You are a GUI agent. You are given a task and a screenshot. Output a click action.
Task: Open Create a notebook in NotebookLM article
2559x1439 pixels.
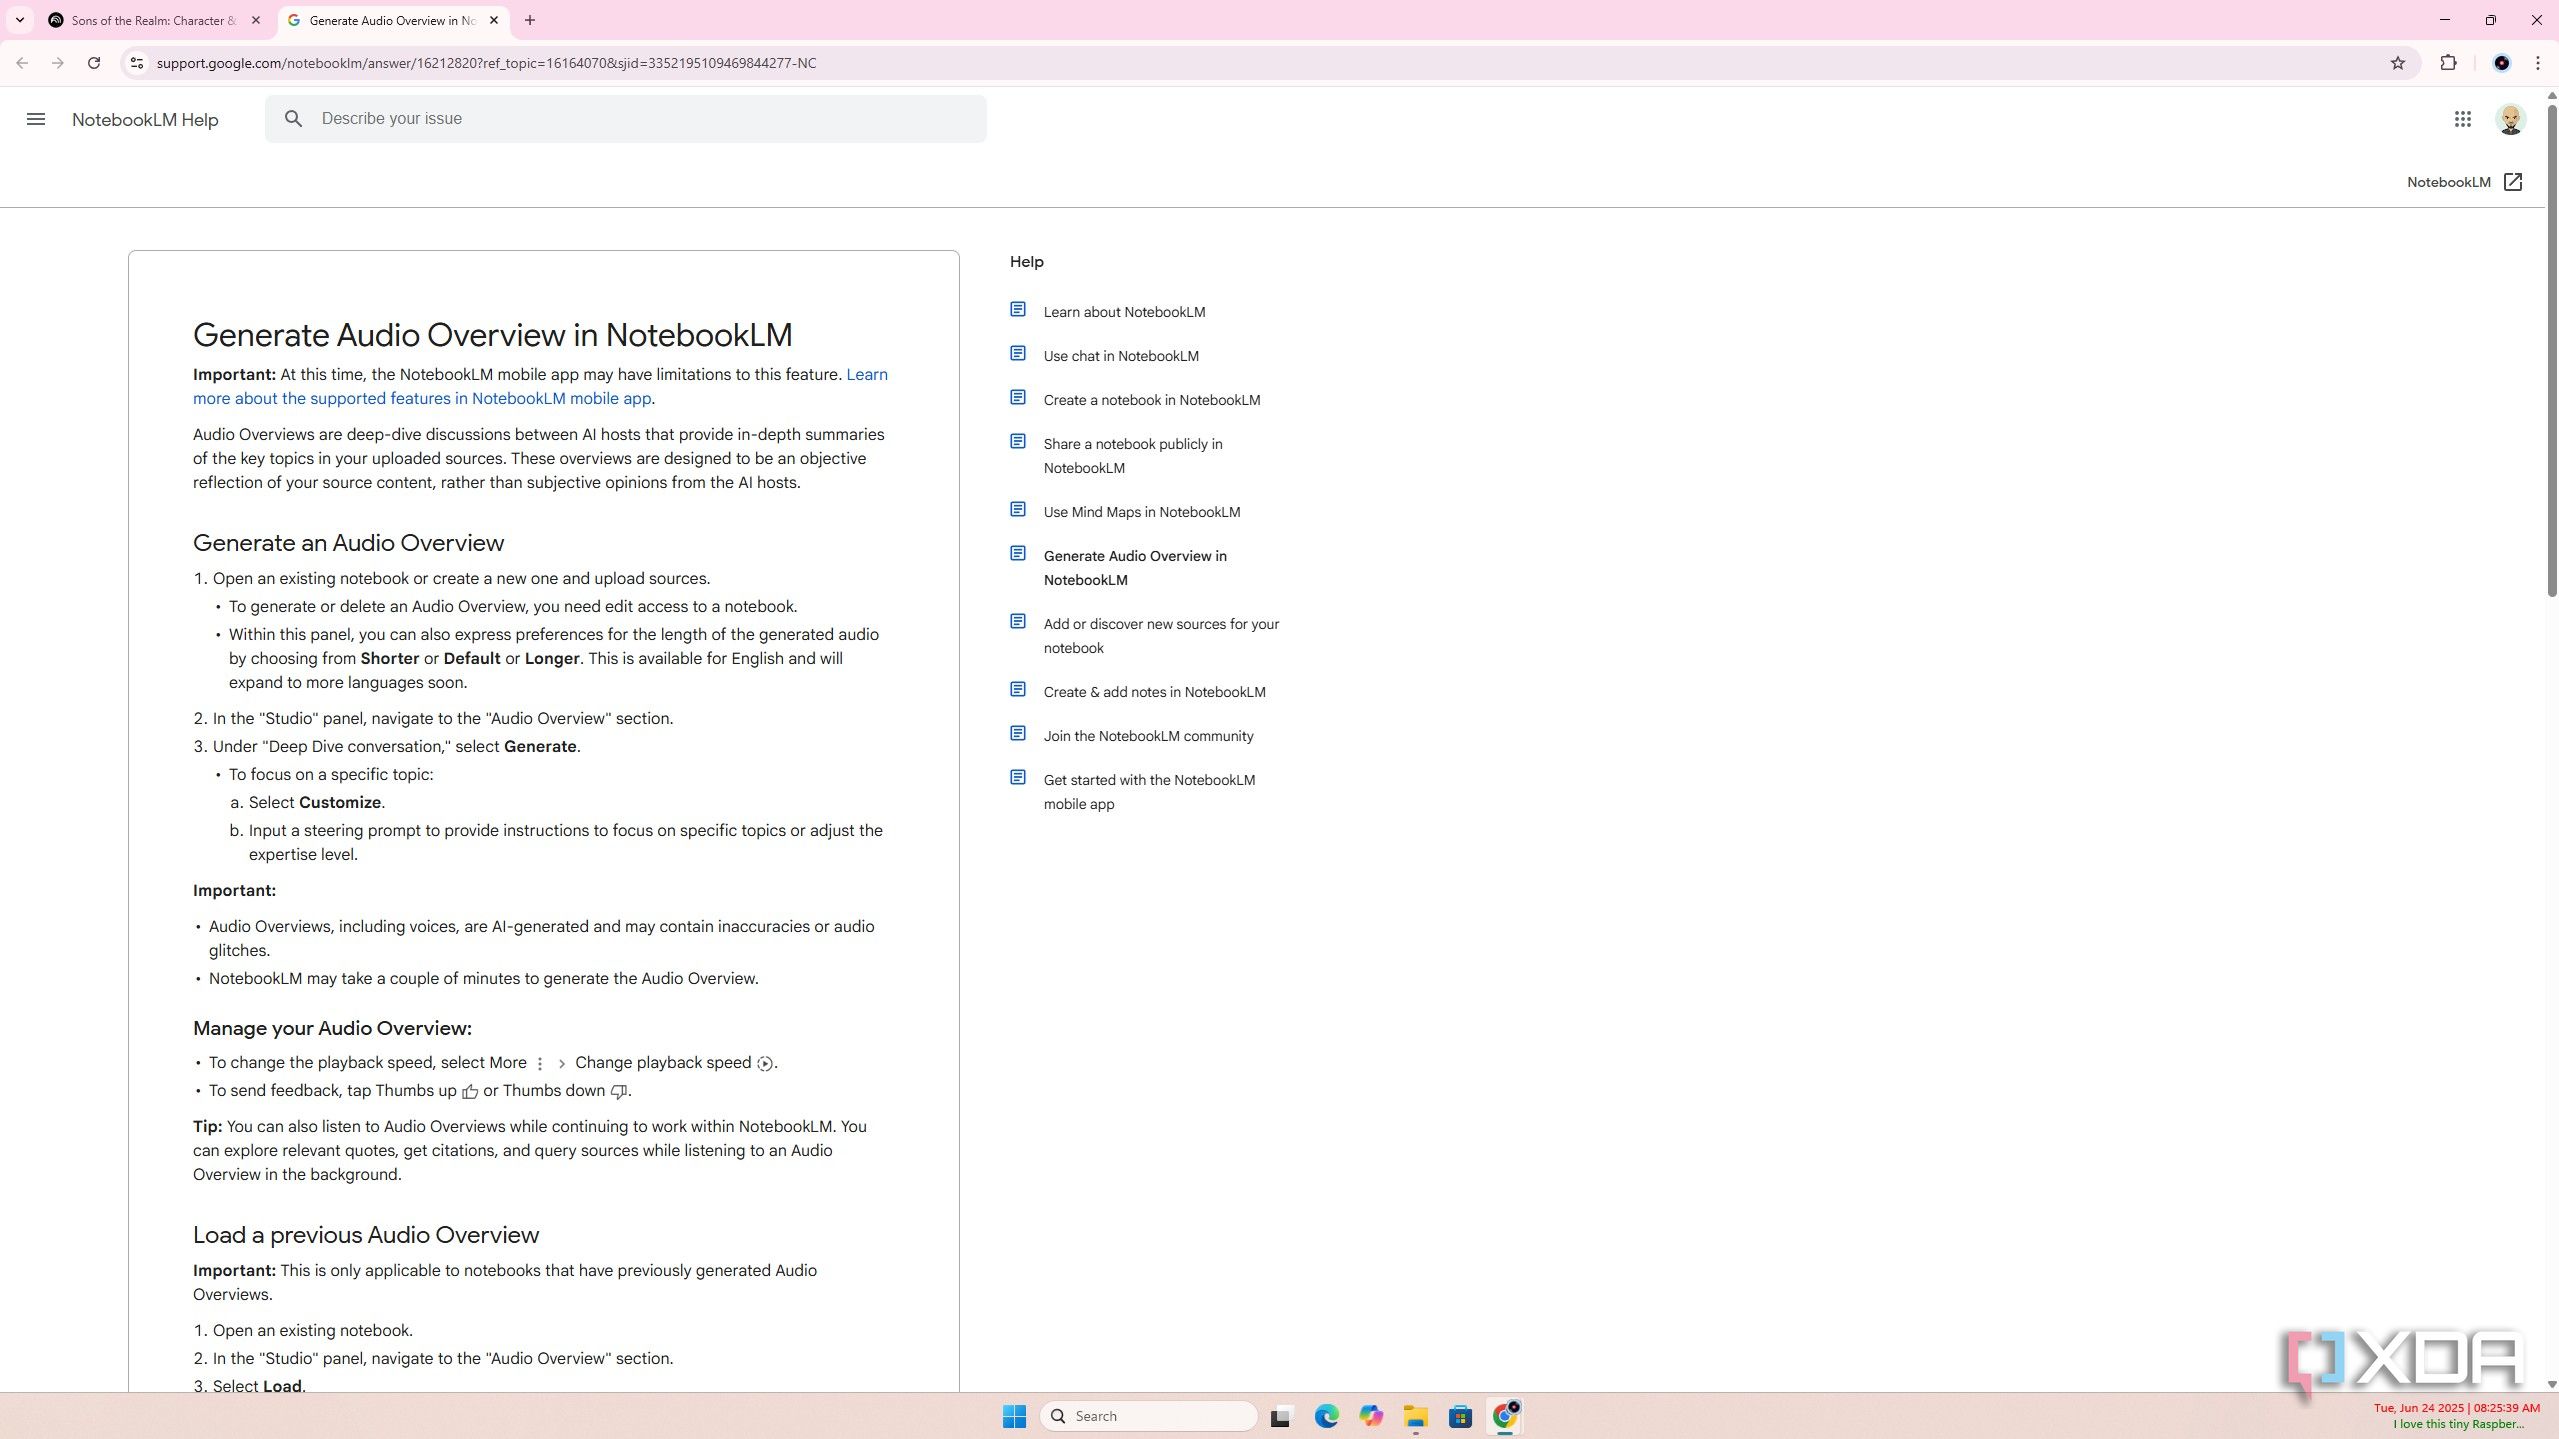[1152, 400]
